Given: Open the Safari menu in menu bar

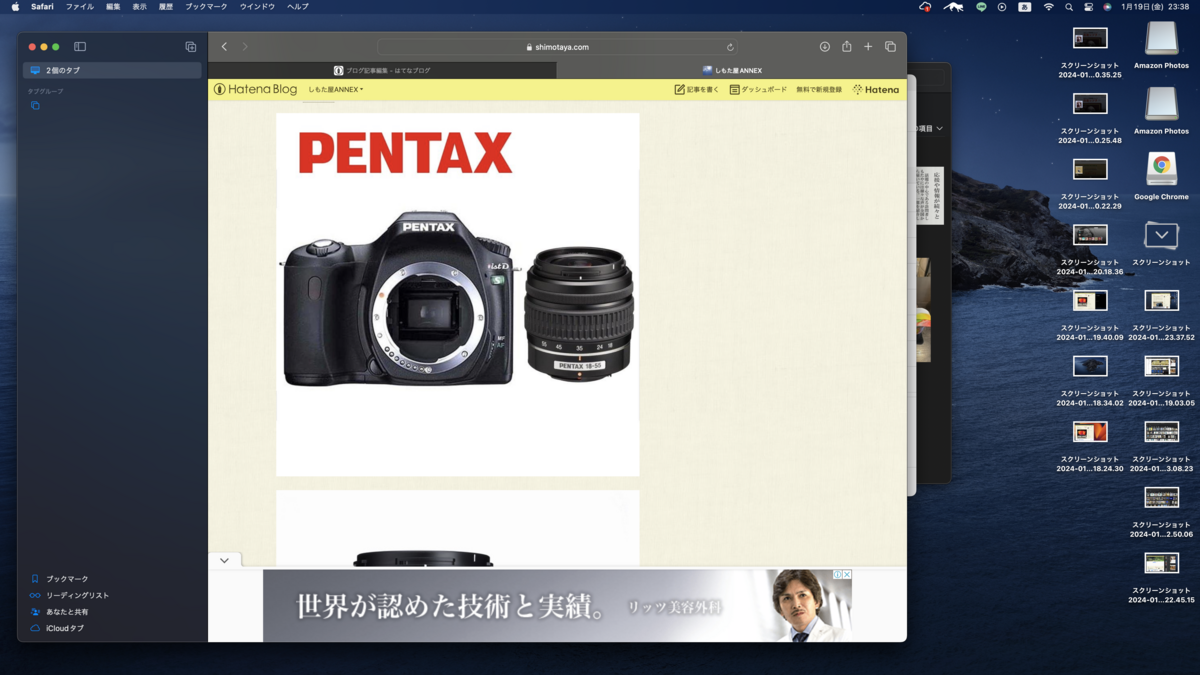Looking at the screenshot, I should (42, 7).
